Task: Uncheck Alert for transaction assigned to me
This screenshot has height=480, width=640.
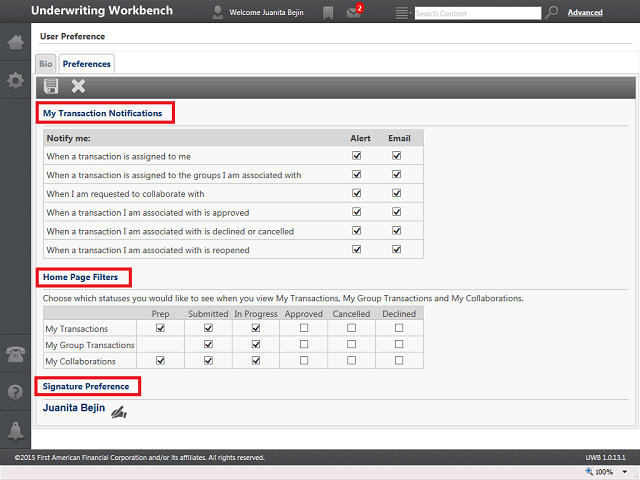Action: click(357, 156)
